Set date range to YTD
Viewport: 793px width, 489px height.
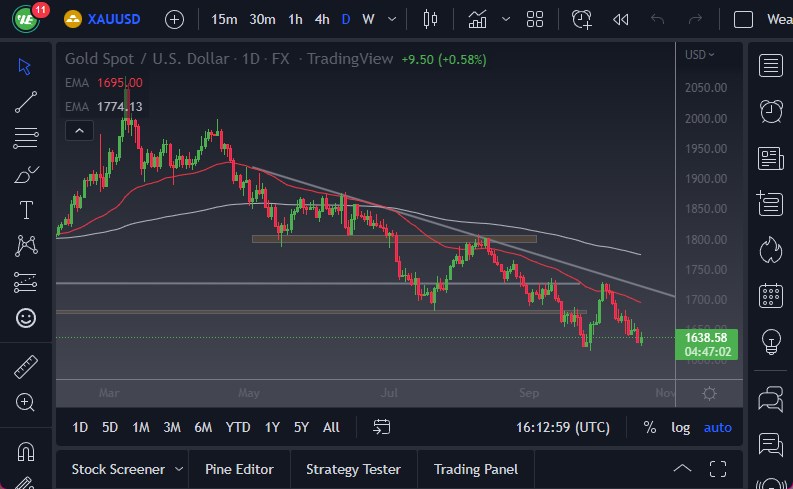coord(238,427)
